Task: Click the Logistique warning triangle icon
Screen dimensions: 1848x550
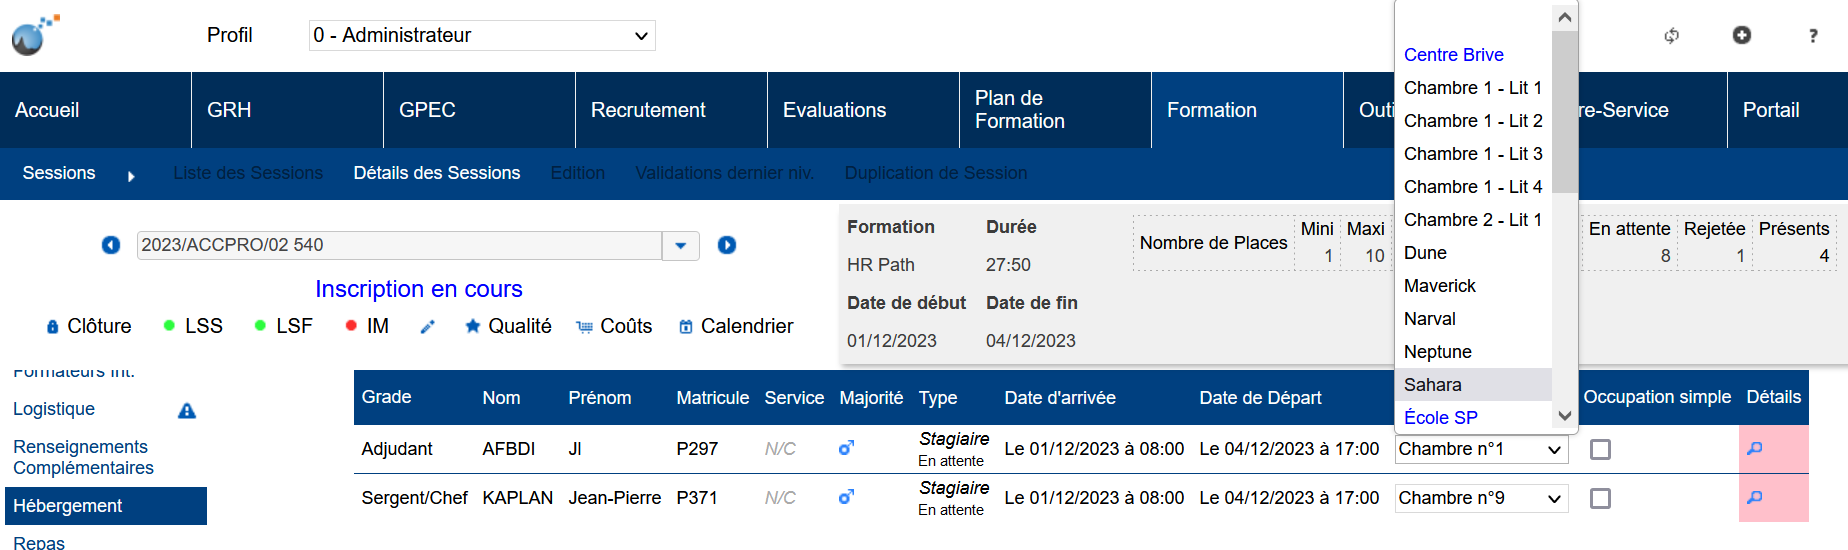Action: coord(187,410)
